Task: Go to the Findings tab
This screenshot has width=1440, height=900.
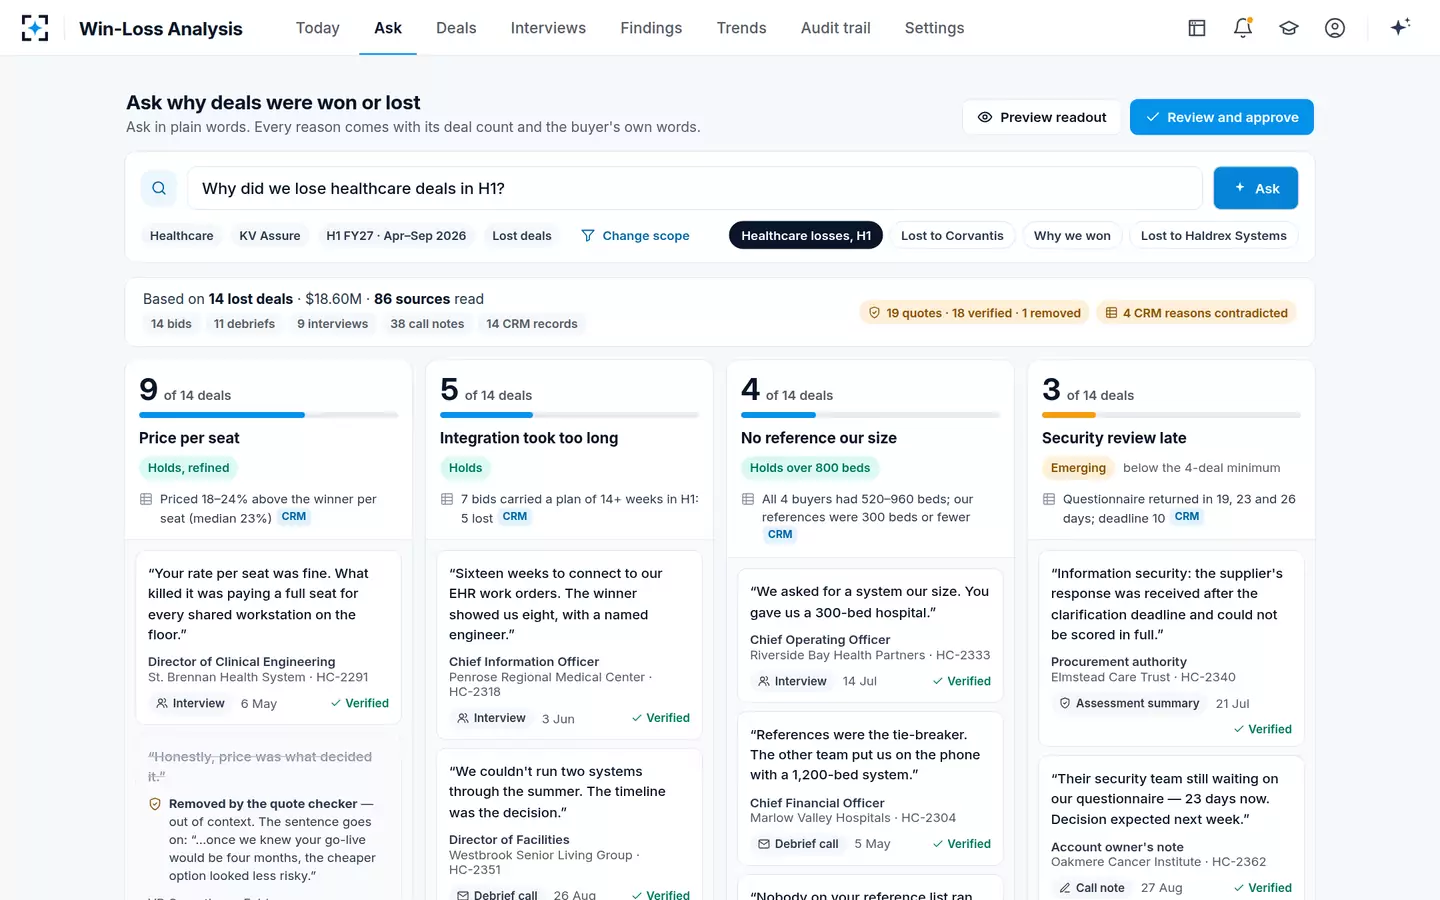Action: click(x=651, y=28)
